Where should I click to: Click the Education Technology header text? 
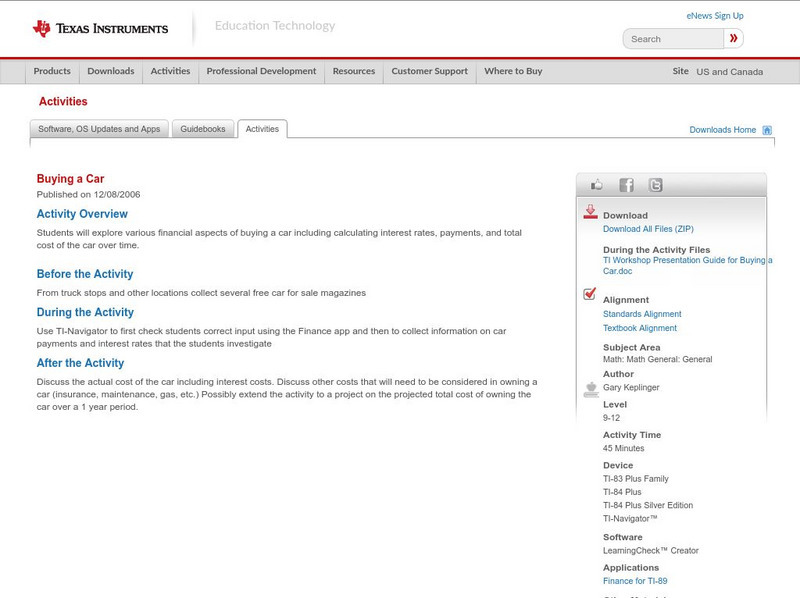pyautogui.click(x=275, y=26)
